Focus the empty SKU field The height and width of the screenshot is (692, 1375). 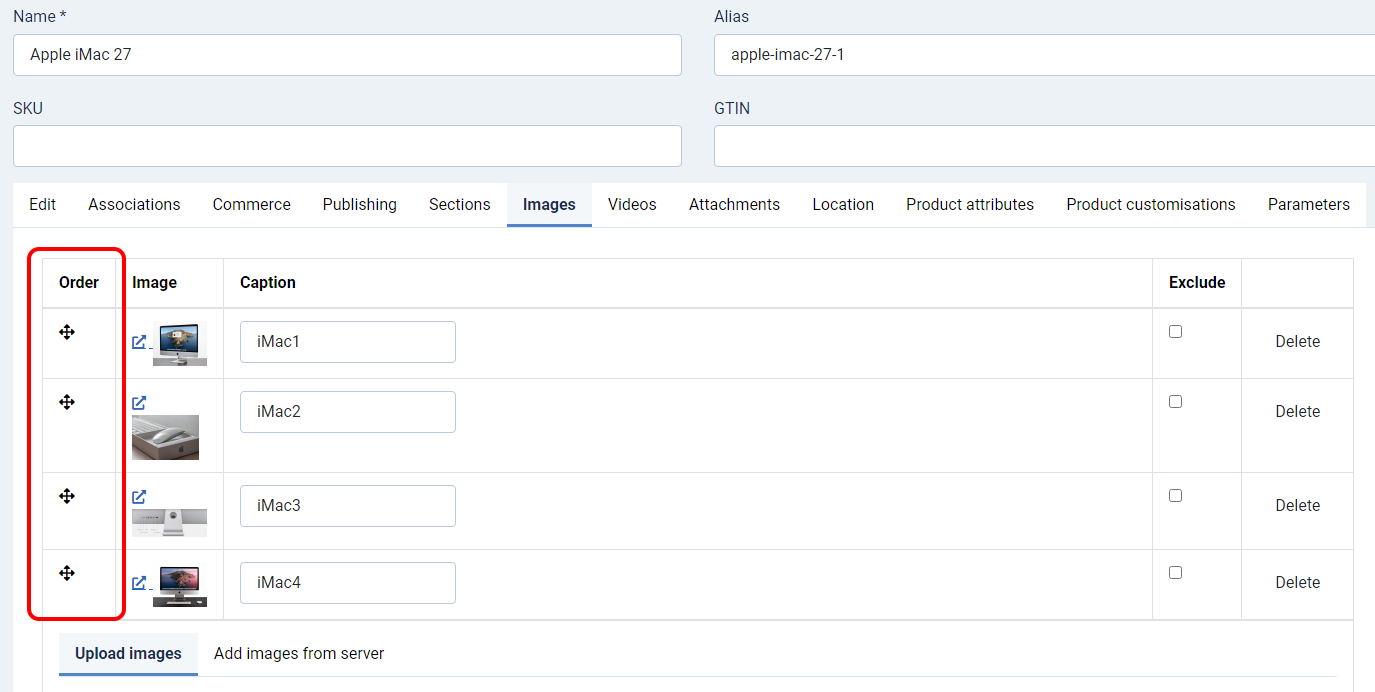point(347,146)
